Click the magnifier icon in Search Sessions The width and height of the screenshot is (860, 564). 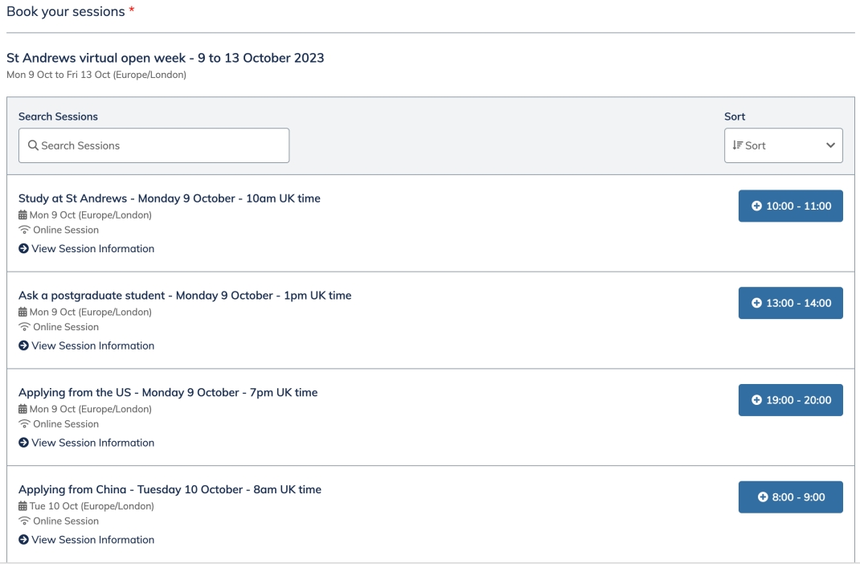(33, 146)
